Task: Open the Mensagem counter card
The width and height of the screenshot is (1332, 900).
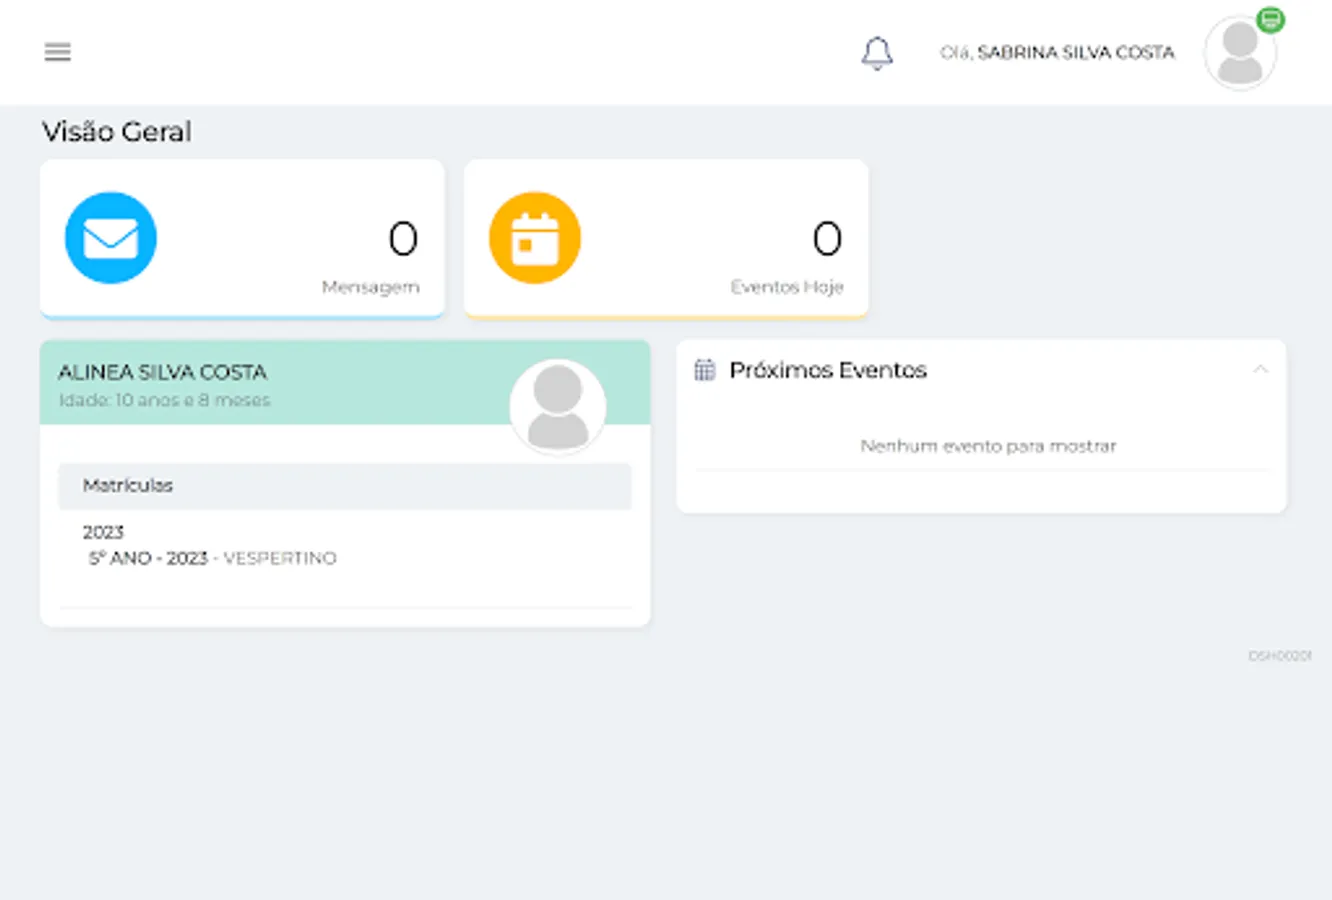Action: click(x=242, y=239)
